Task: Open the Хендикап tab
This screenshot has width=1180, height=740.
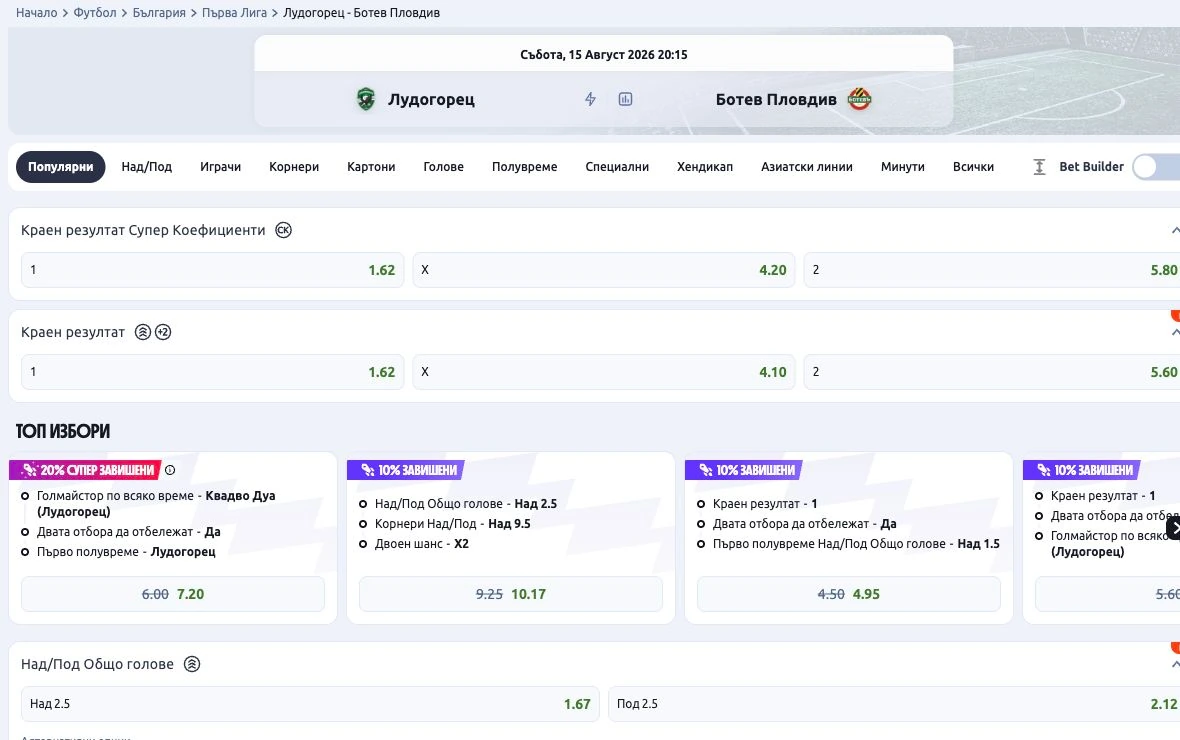Action: tap(704, 167)
